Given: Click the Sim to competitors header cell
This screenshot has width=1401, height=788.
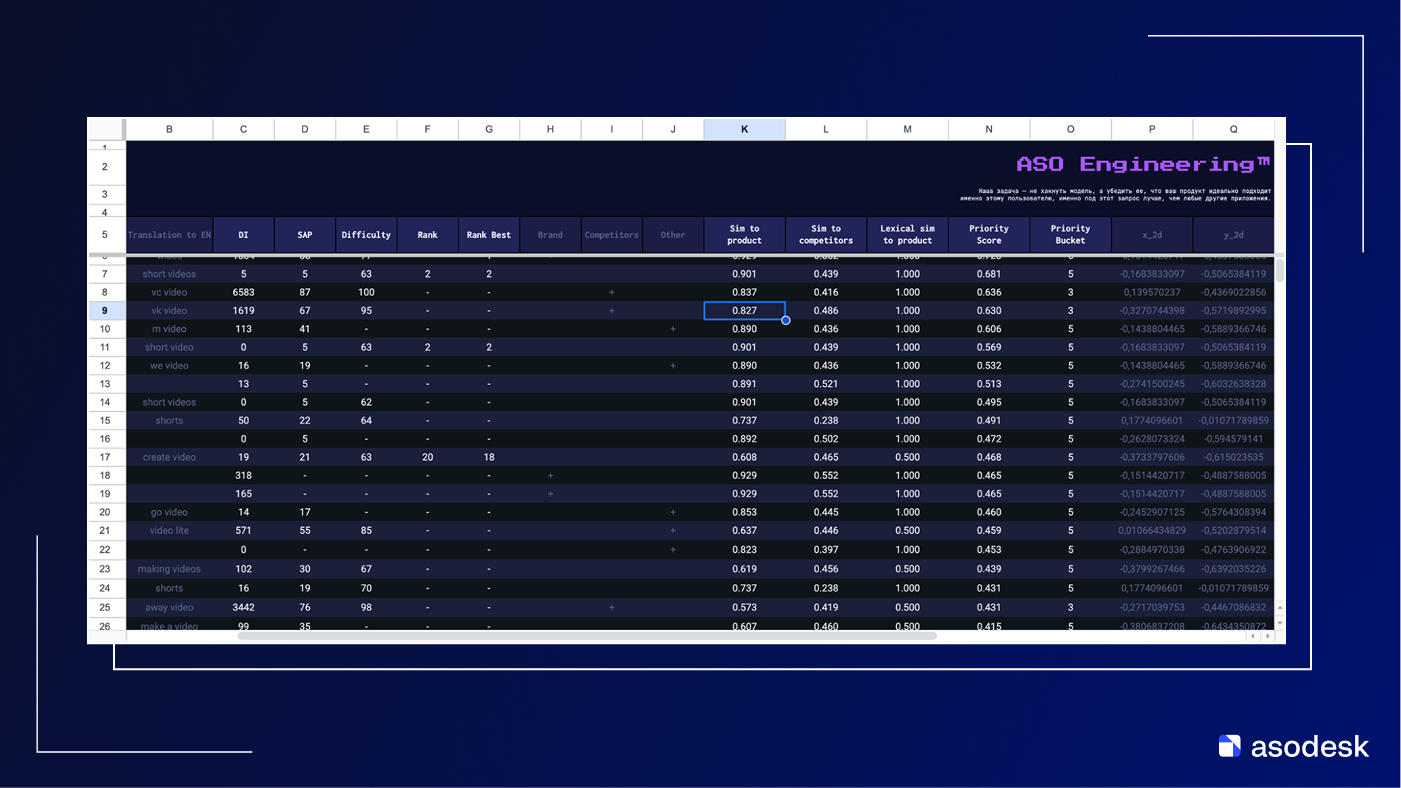Looking at the screenshot, I should [x=826, y=235].
